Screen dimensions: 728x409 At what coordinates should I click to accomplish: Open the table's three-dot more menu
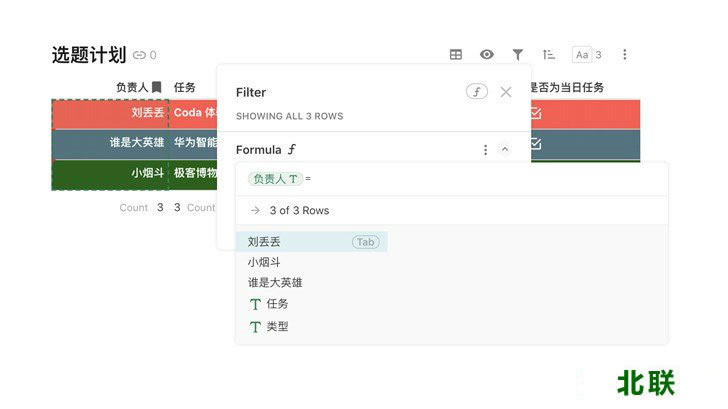(625, 55)
